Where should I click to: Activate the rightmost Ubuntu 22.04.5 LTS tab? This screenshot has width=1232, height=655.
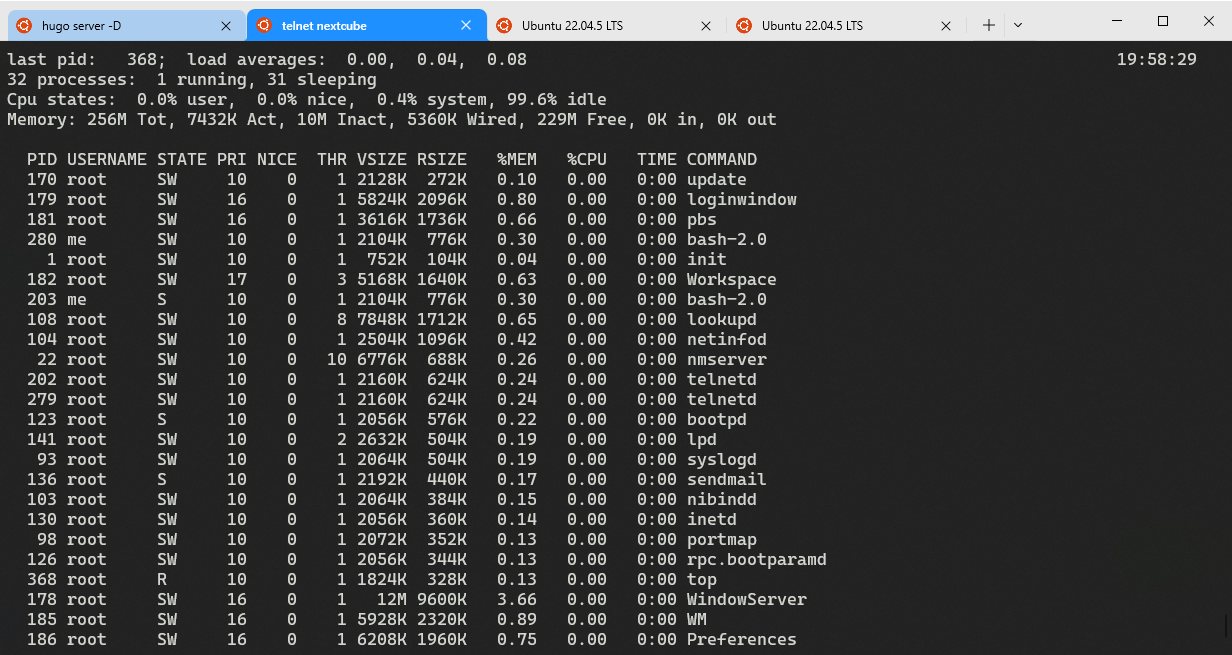click(820, 26)
